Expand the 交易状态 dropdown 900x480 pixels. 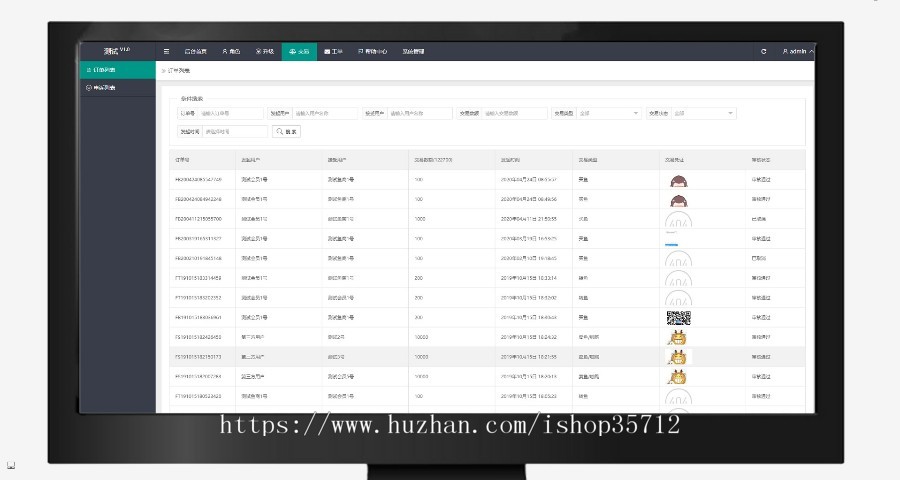(704, 114)
